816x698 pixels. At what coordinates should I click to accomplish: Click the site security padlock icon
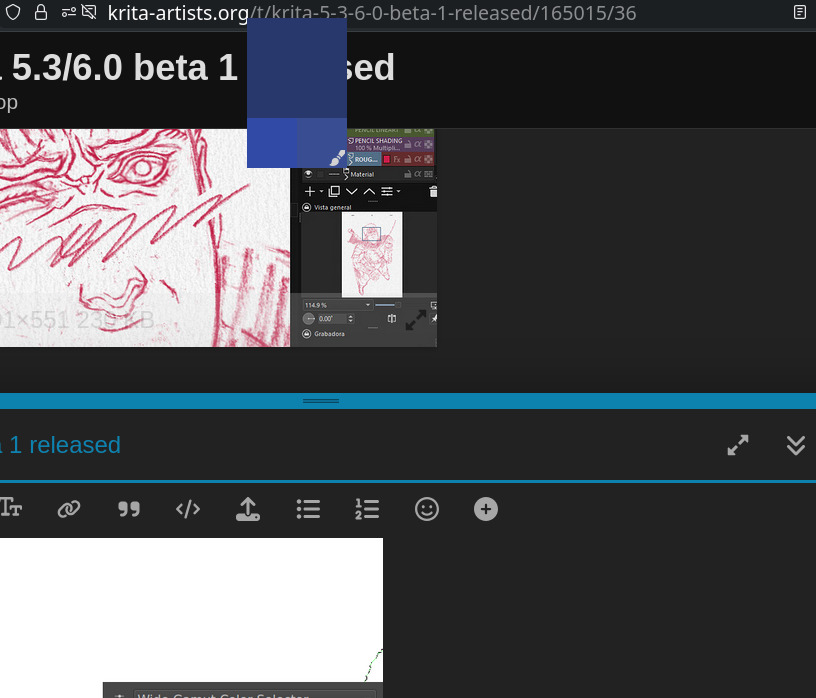(x=41, y=12)
